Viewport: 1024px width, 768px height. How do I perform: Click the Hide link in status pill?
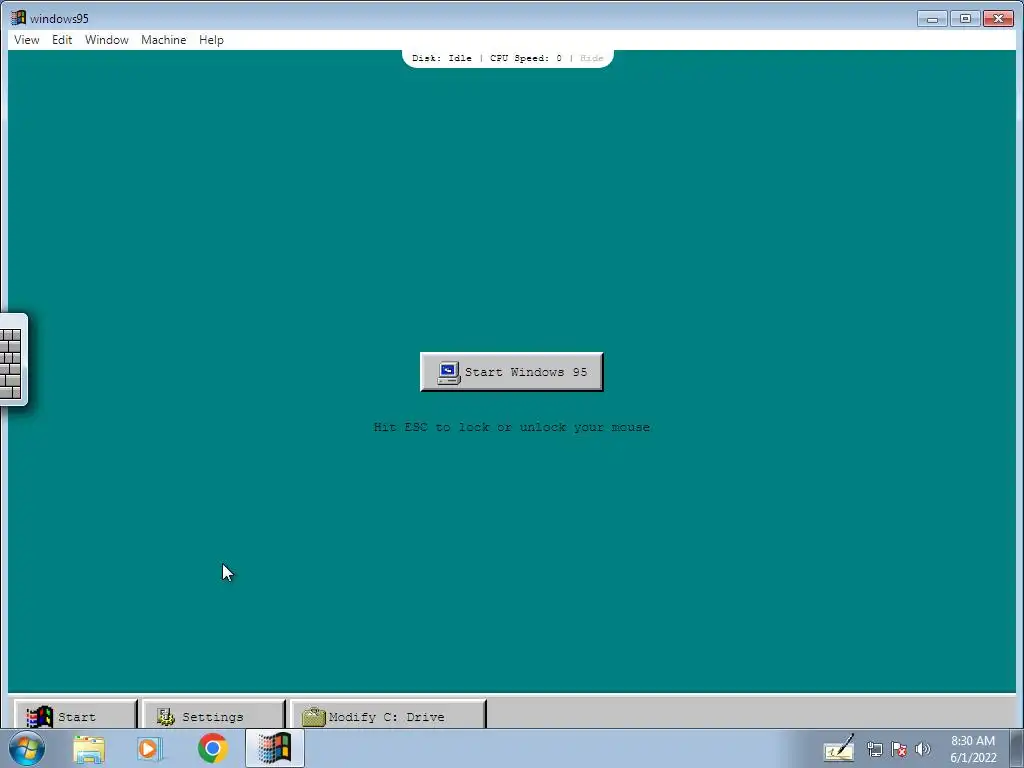[592, 58]
